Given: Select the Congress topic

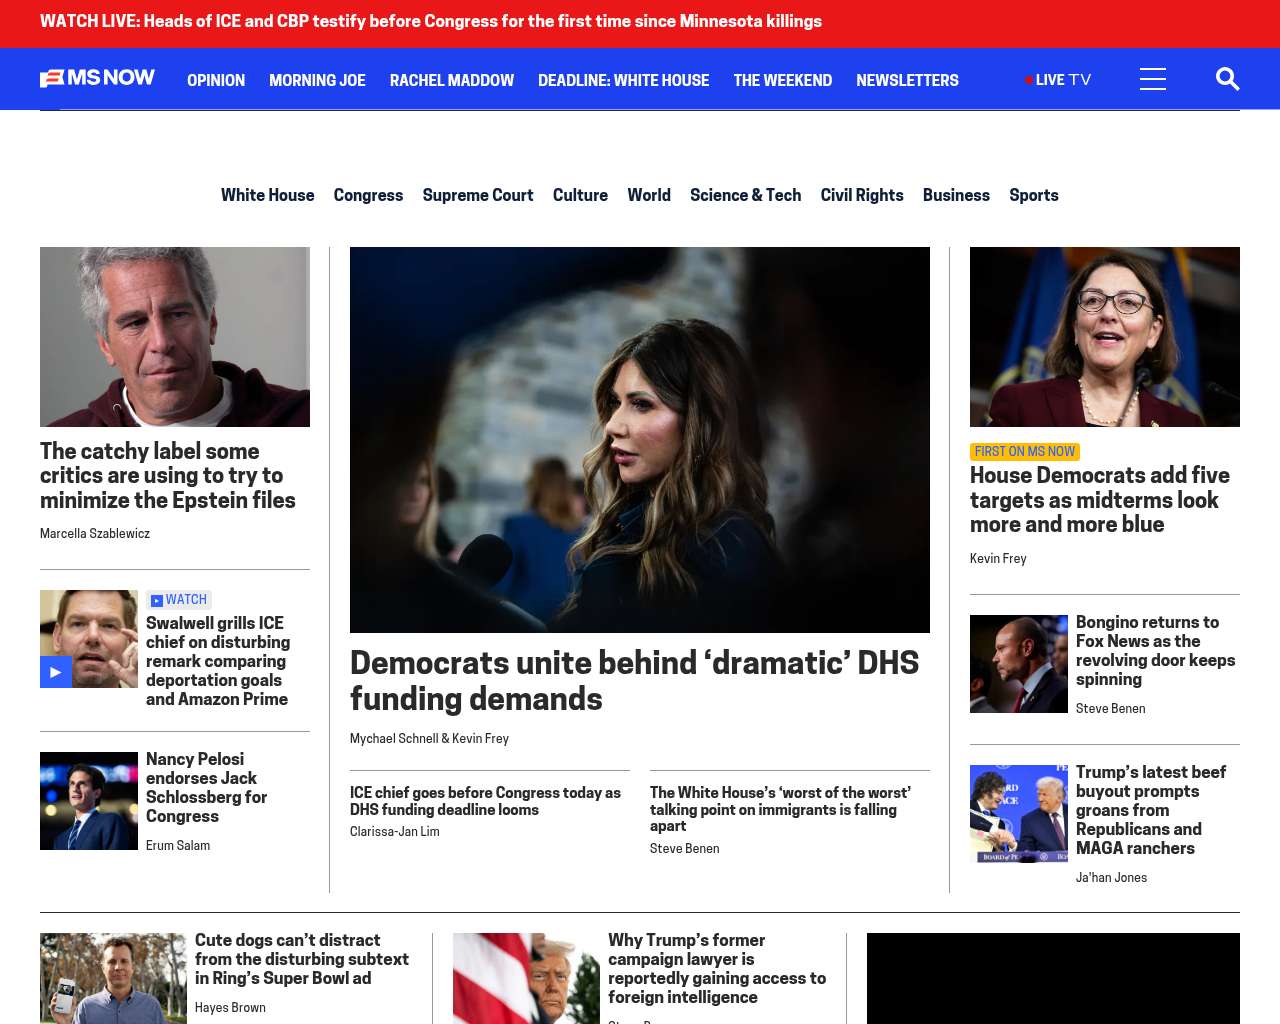Looking at the screenshot, I should click(368, 195).
